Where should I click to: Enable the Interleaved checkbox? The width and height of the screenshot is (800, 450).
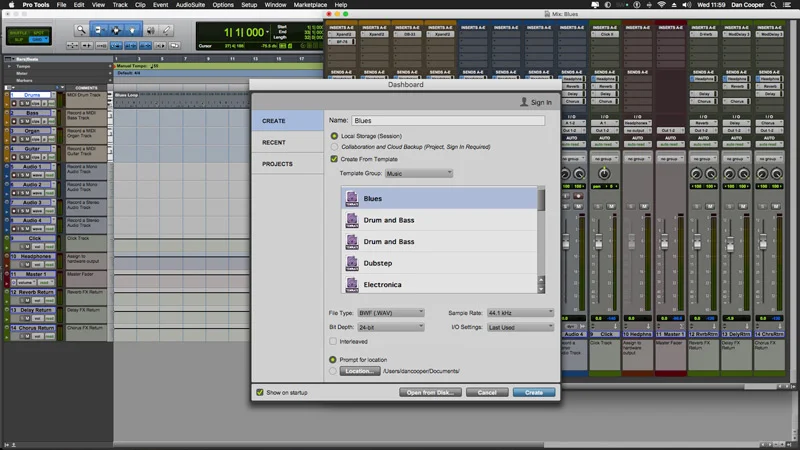pos(333,341)
